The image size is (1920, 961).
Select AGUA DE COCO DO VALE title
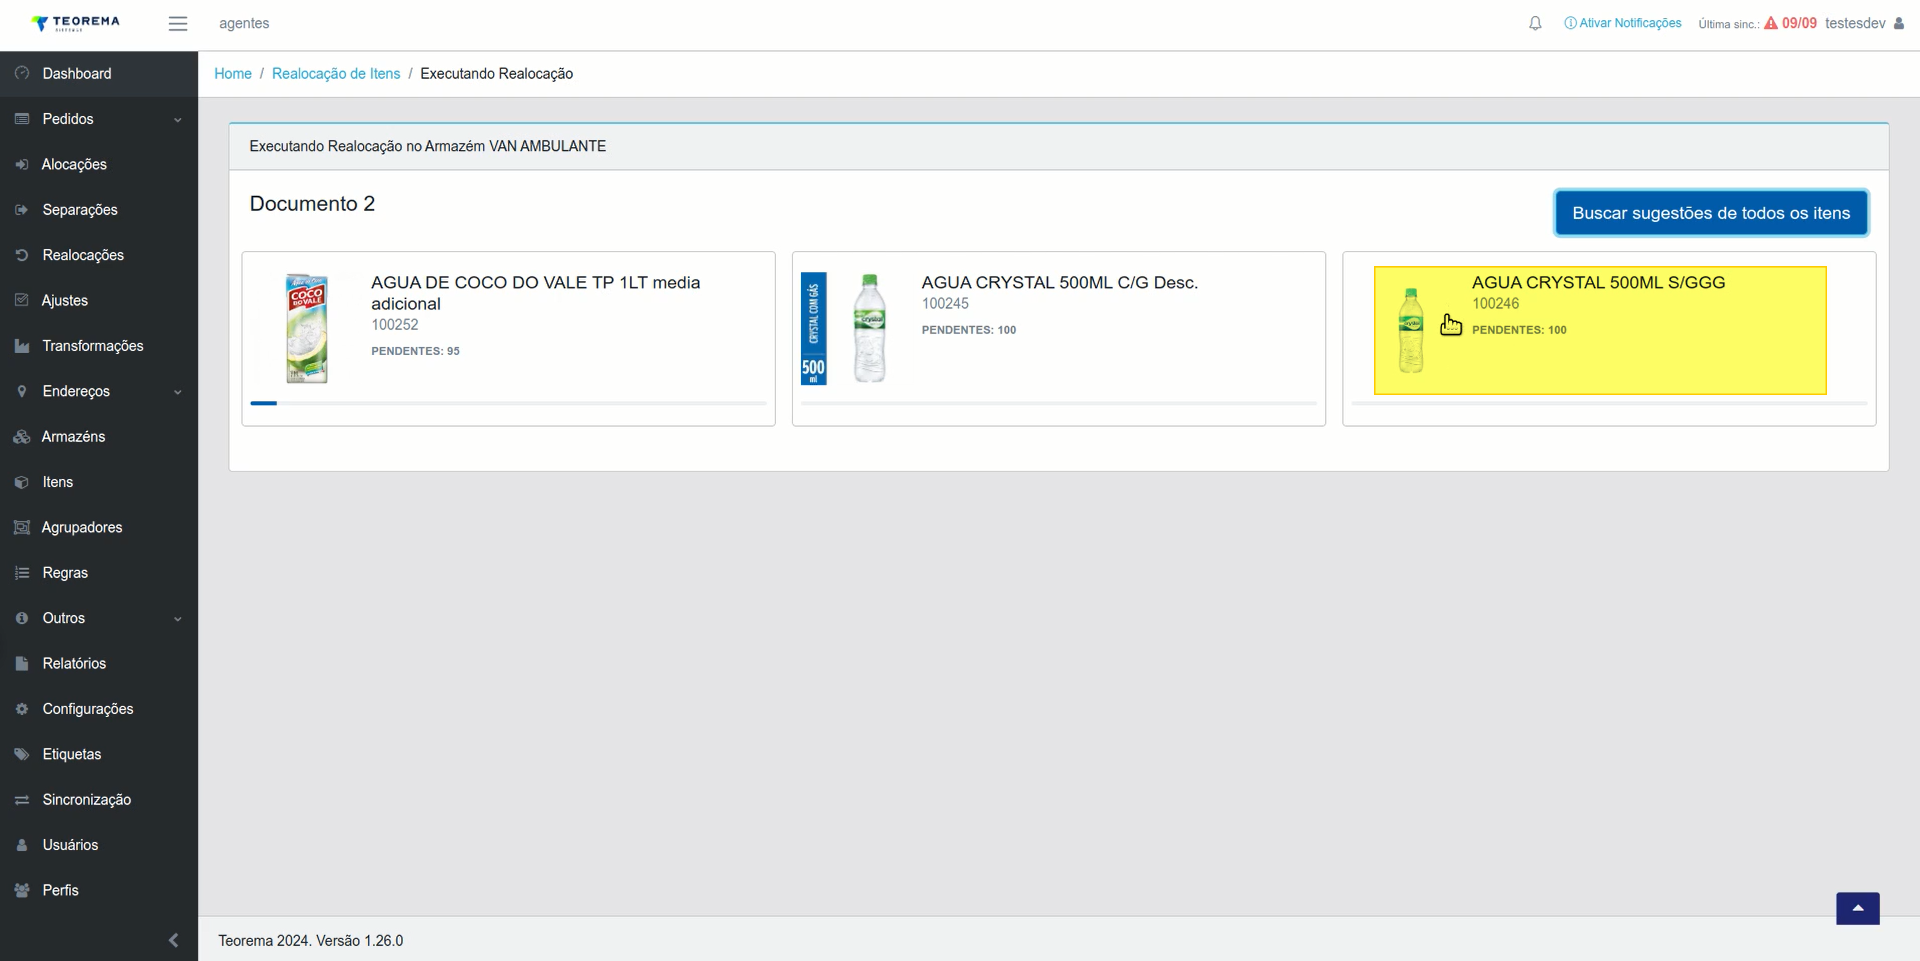(536, 293)
